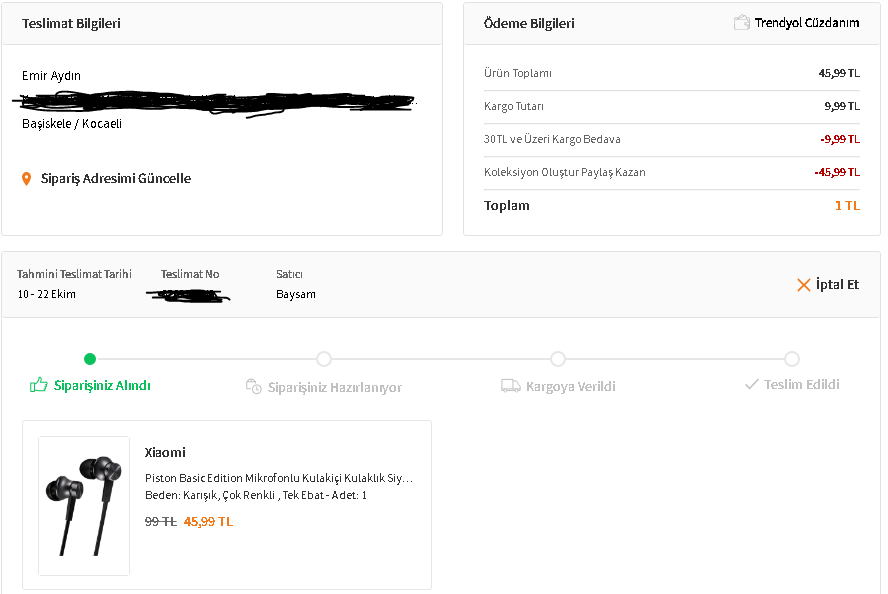The width and height of the screenshot is (888, 594).
Task: Click the orange location pin icon
Action: click(x=27, y=179)
